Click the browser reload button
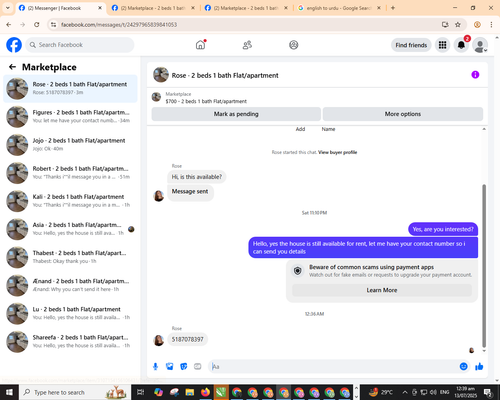The width and height of the screenshot is (500, 400). (37, 24)
